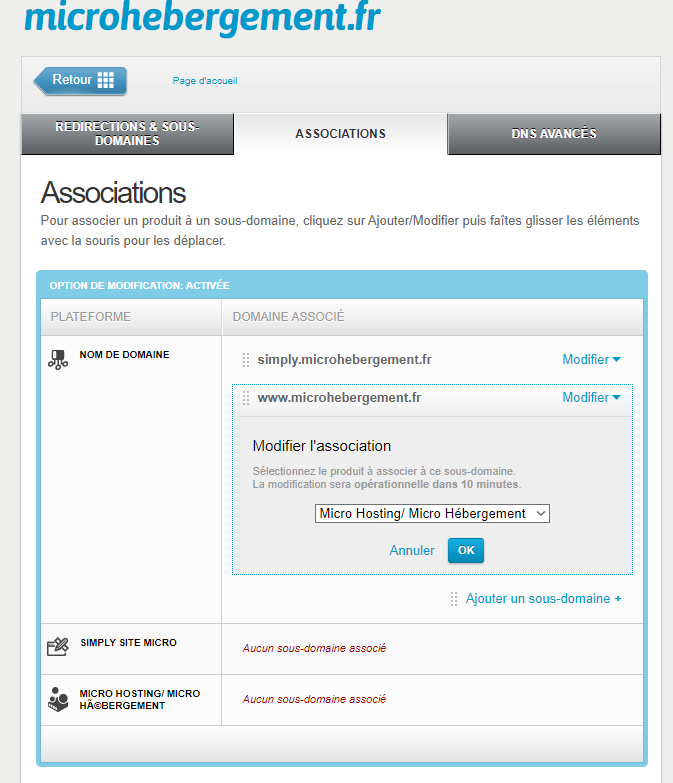Click the SIMPLY SITE MICRO label

pos(128,643)
